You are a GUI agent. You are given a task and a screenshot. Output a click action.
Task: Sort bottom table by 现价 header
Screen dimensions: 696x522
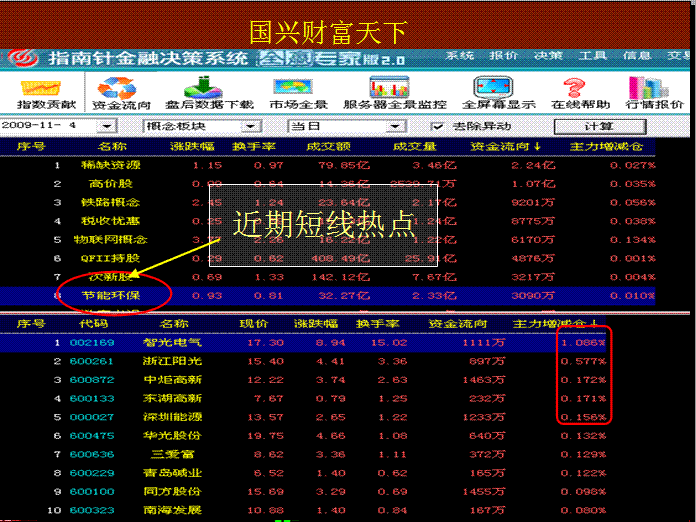coord(254,324)
